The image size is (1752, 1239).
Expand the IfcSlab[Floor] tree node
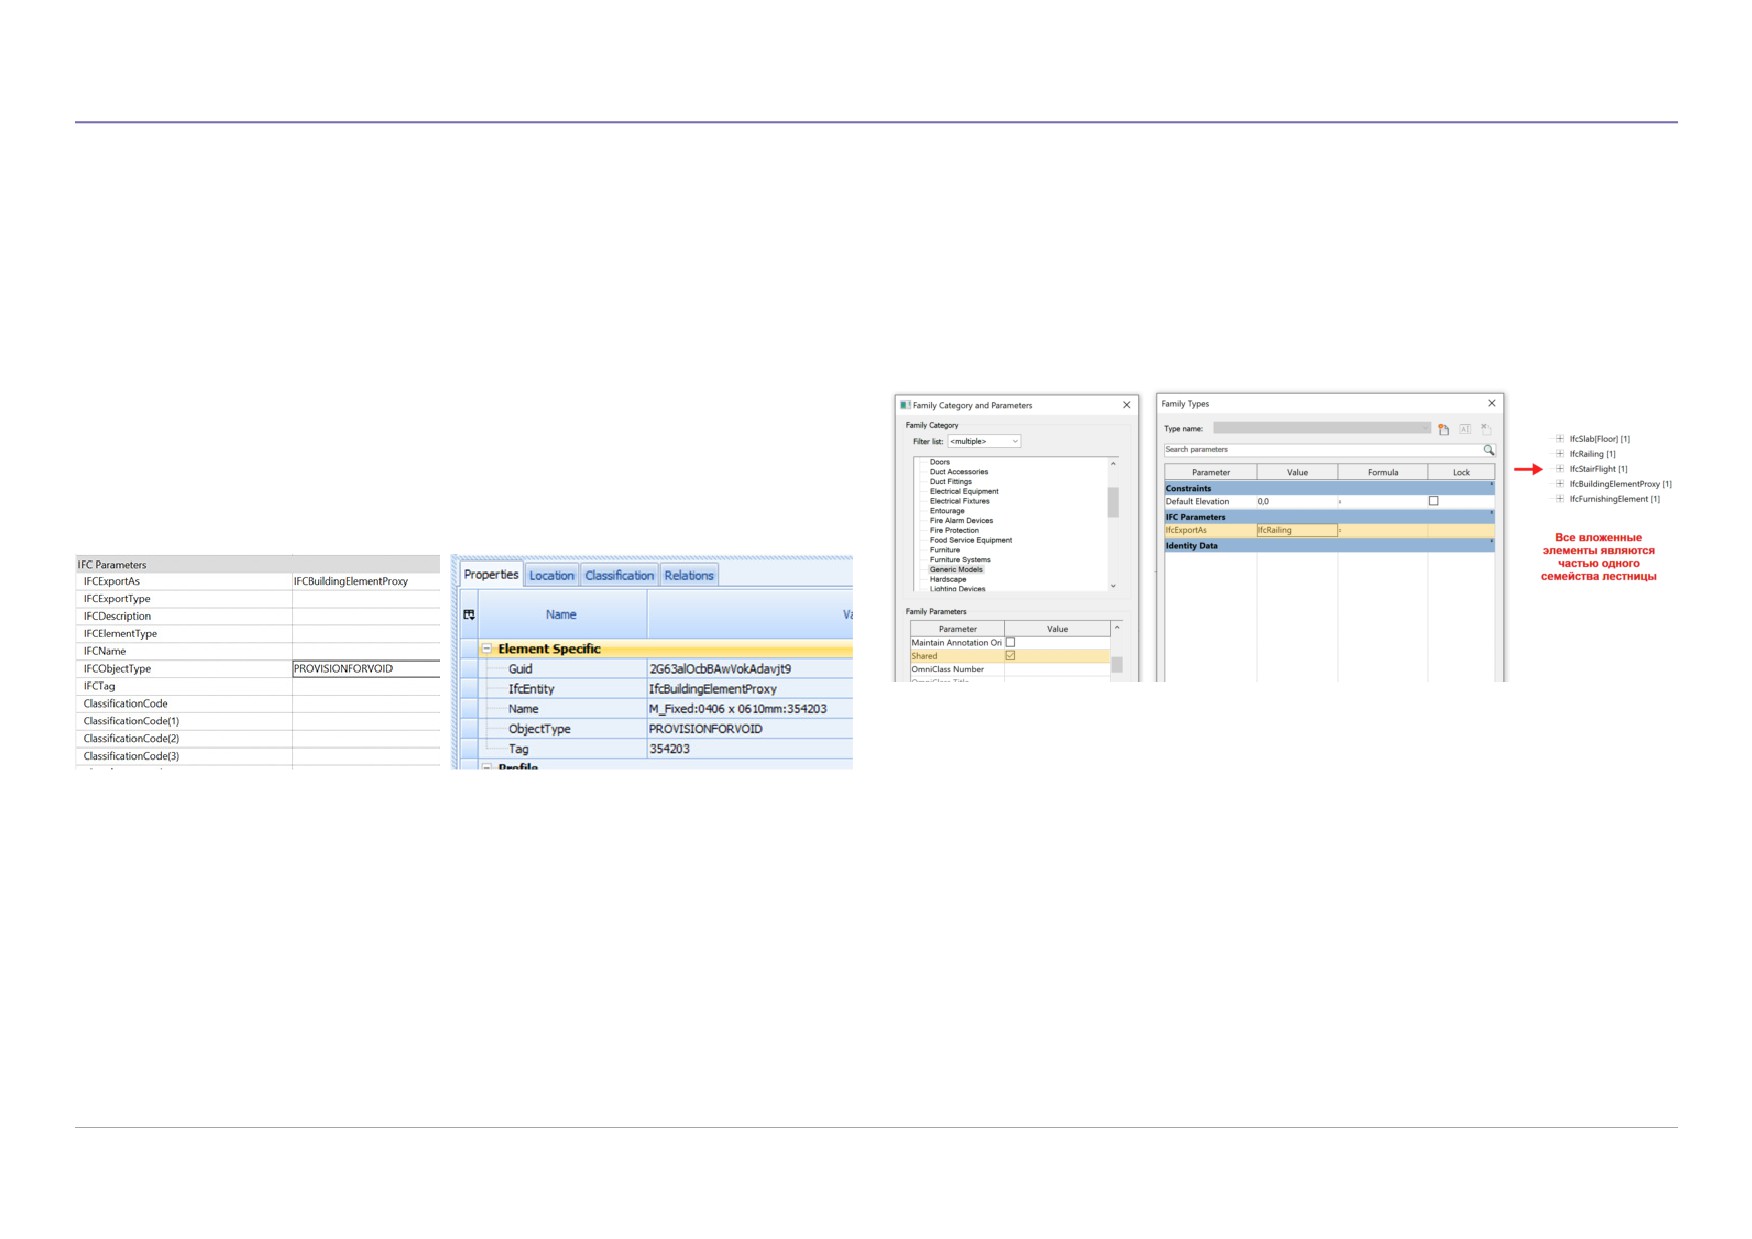[1559, 439]
